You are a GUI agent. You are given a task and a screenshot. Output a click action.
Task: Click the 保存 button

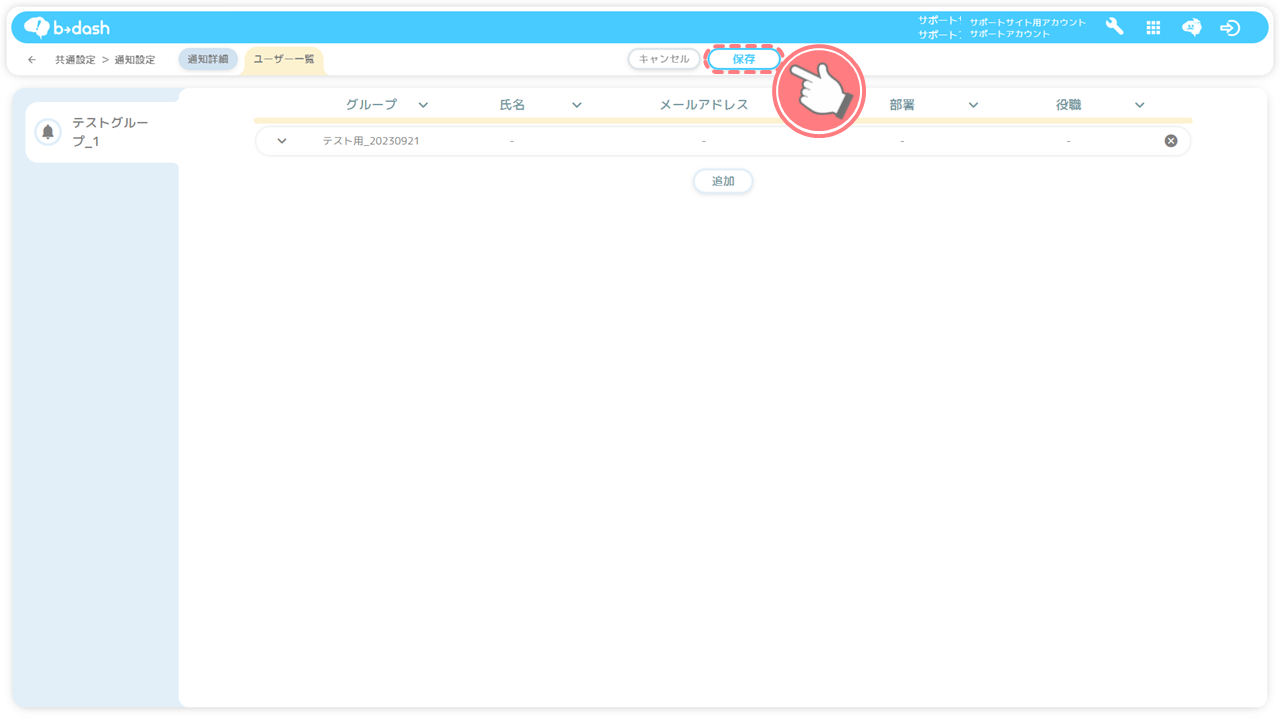(x=744, y=59)
